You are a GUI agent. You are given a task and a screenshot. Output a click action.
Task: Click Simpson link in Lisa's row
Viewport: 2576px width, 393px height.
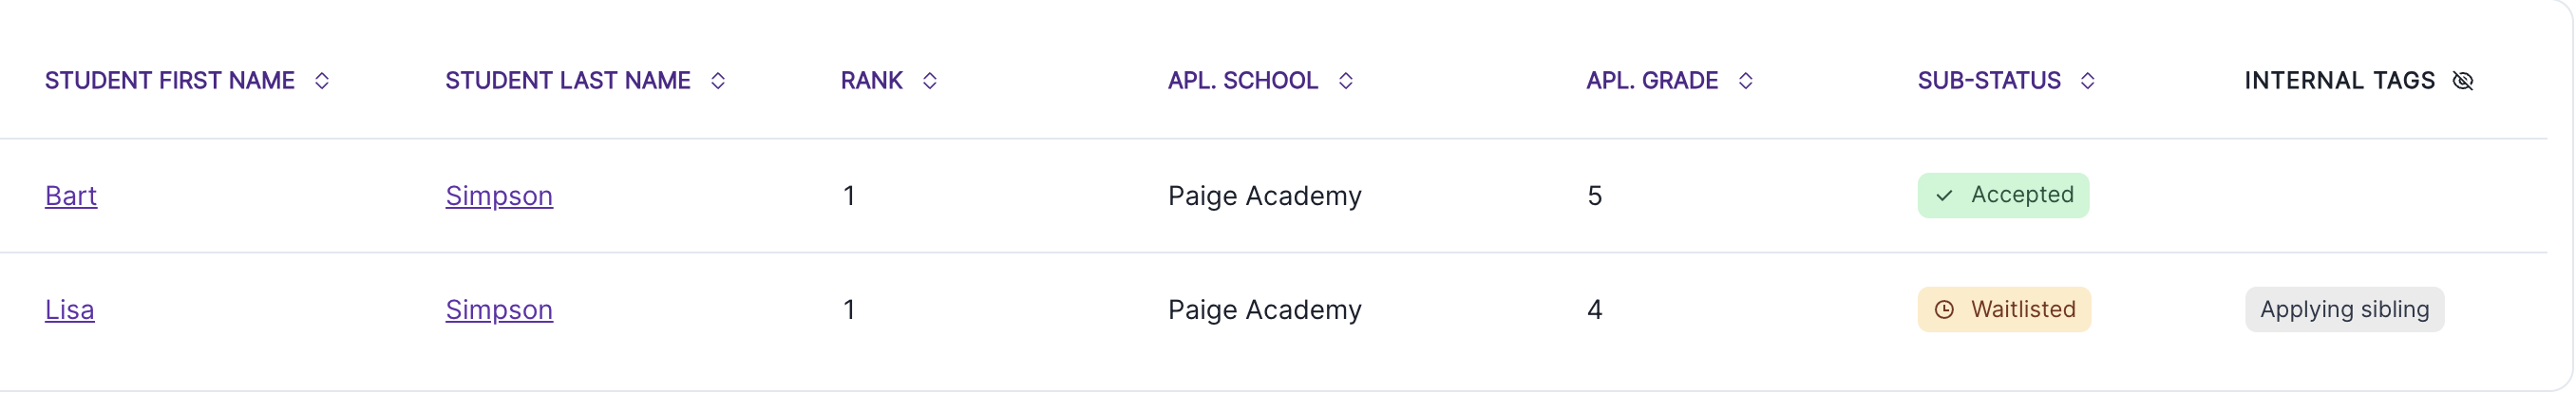[x=499, y=310]
